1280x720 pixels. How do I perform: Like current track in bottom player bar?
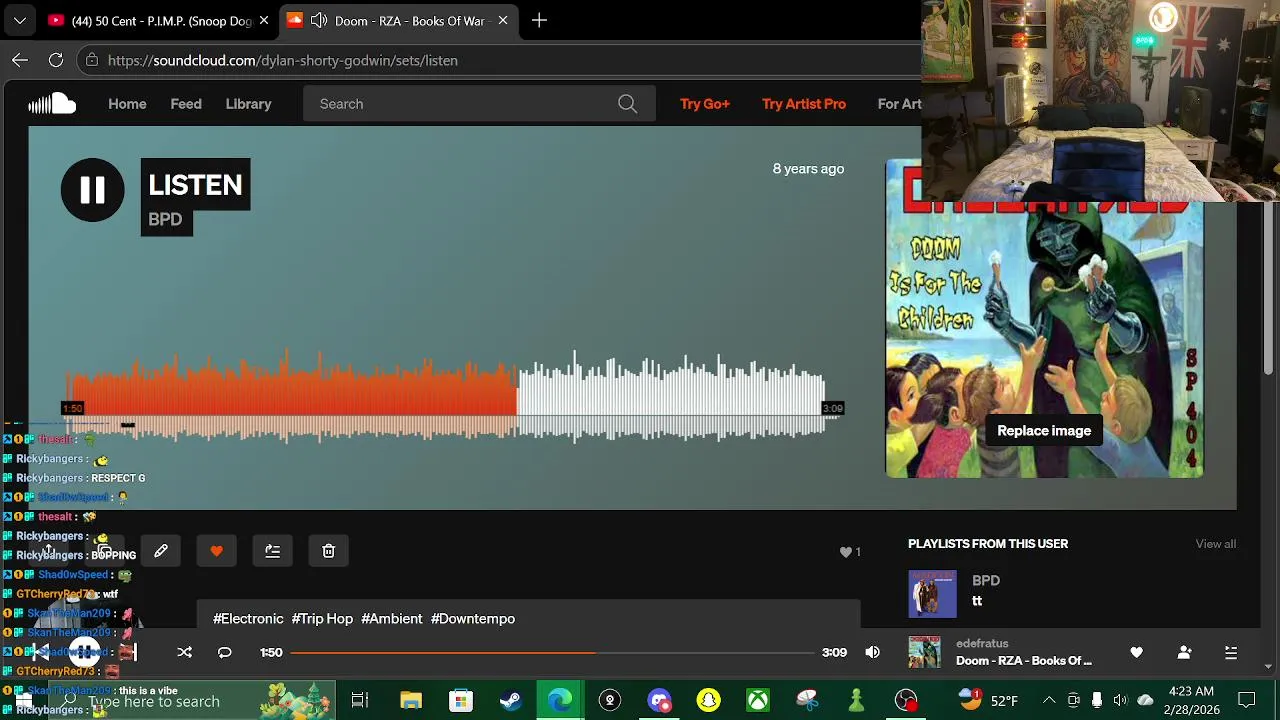pyautogui.click(x=1137, y=653)
